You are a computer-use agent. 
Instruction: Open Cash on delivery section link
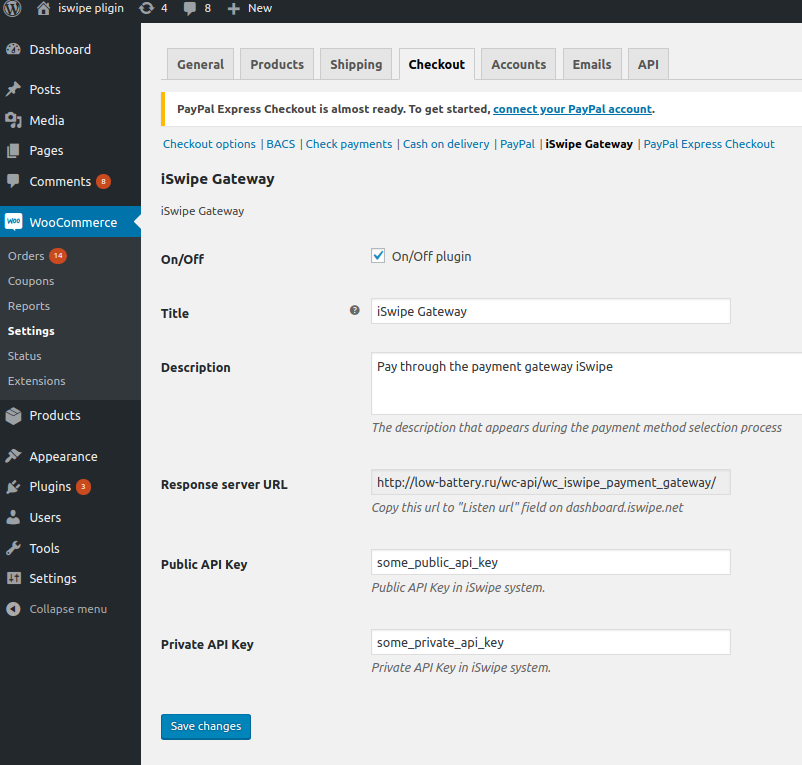(x=446, y=144)
